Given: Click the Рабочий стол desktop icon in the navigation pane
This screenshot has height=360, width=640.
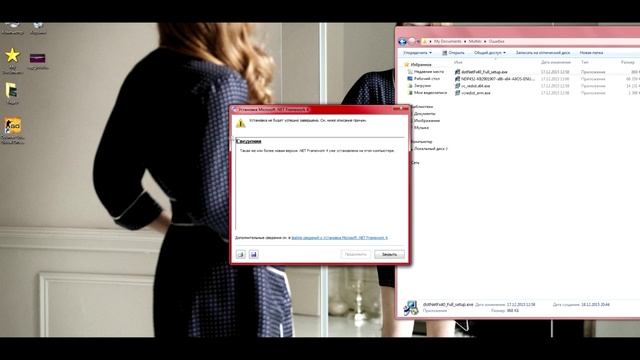Looking at the screenshot, I should click(x=410, y=79).
